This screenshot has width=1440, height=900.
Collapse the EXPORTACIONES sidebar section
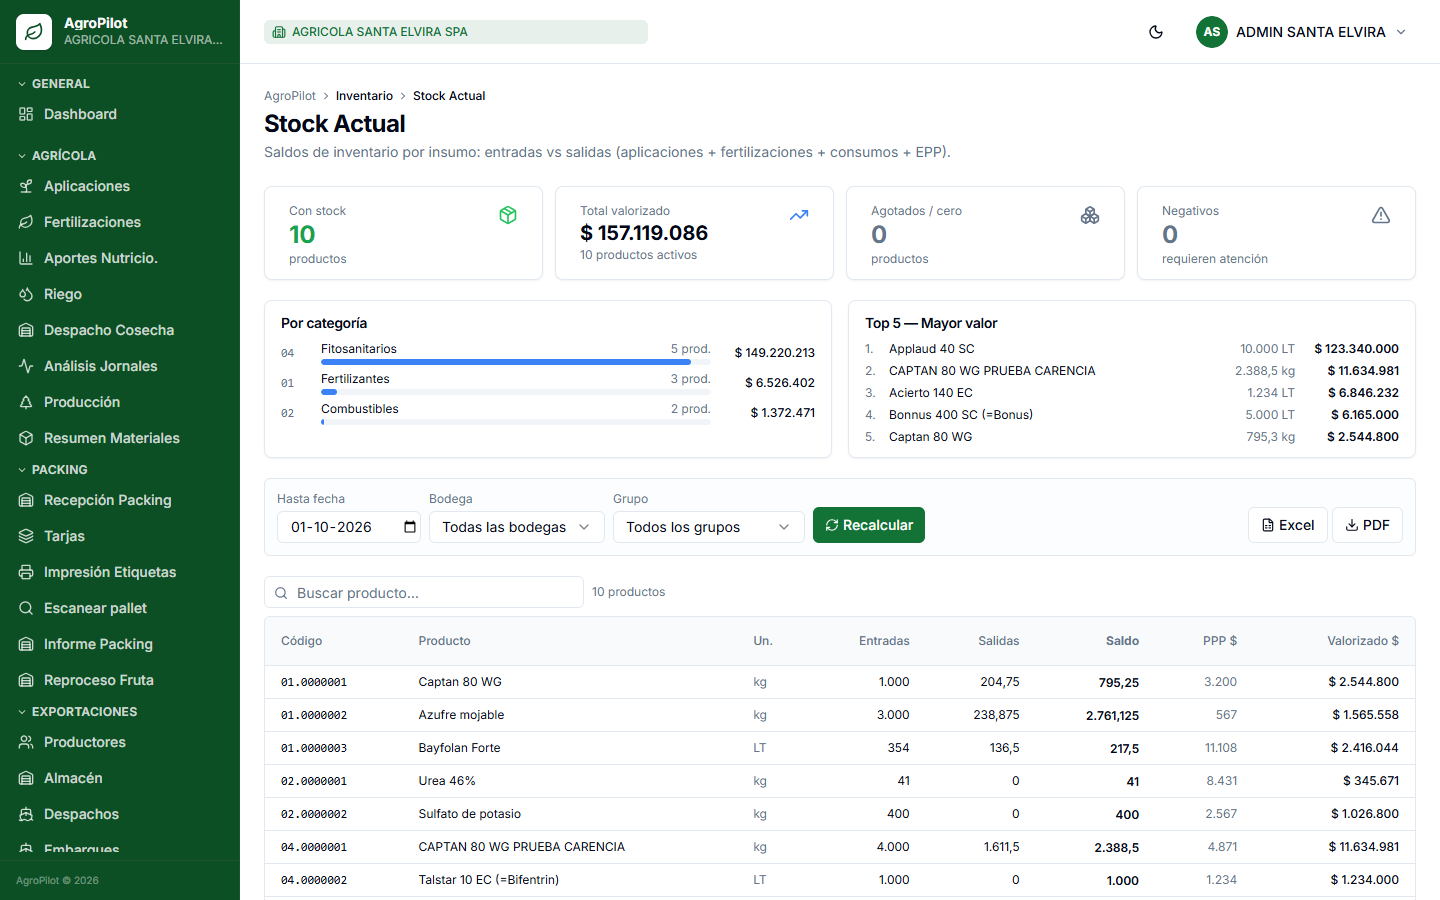pyautogui.click(x=77, y=712)
